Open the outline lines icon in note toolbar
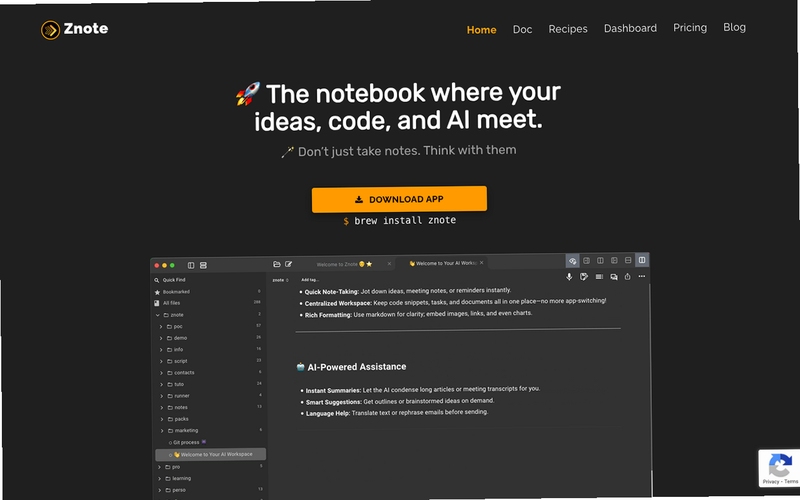Viewport: 800px width, 500px height. pyautogui.click(x=599, y=277)
